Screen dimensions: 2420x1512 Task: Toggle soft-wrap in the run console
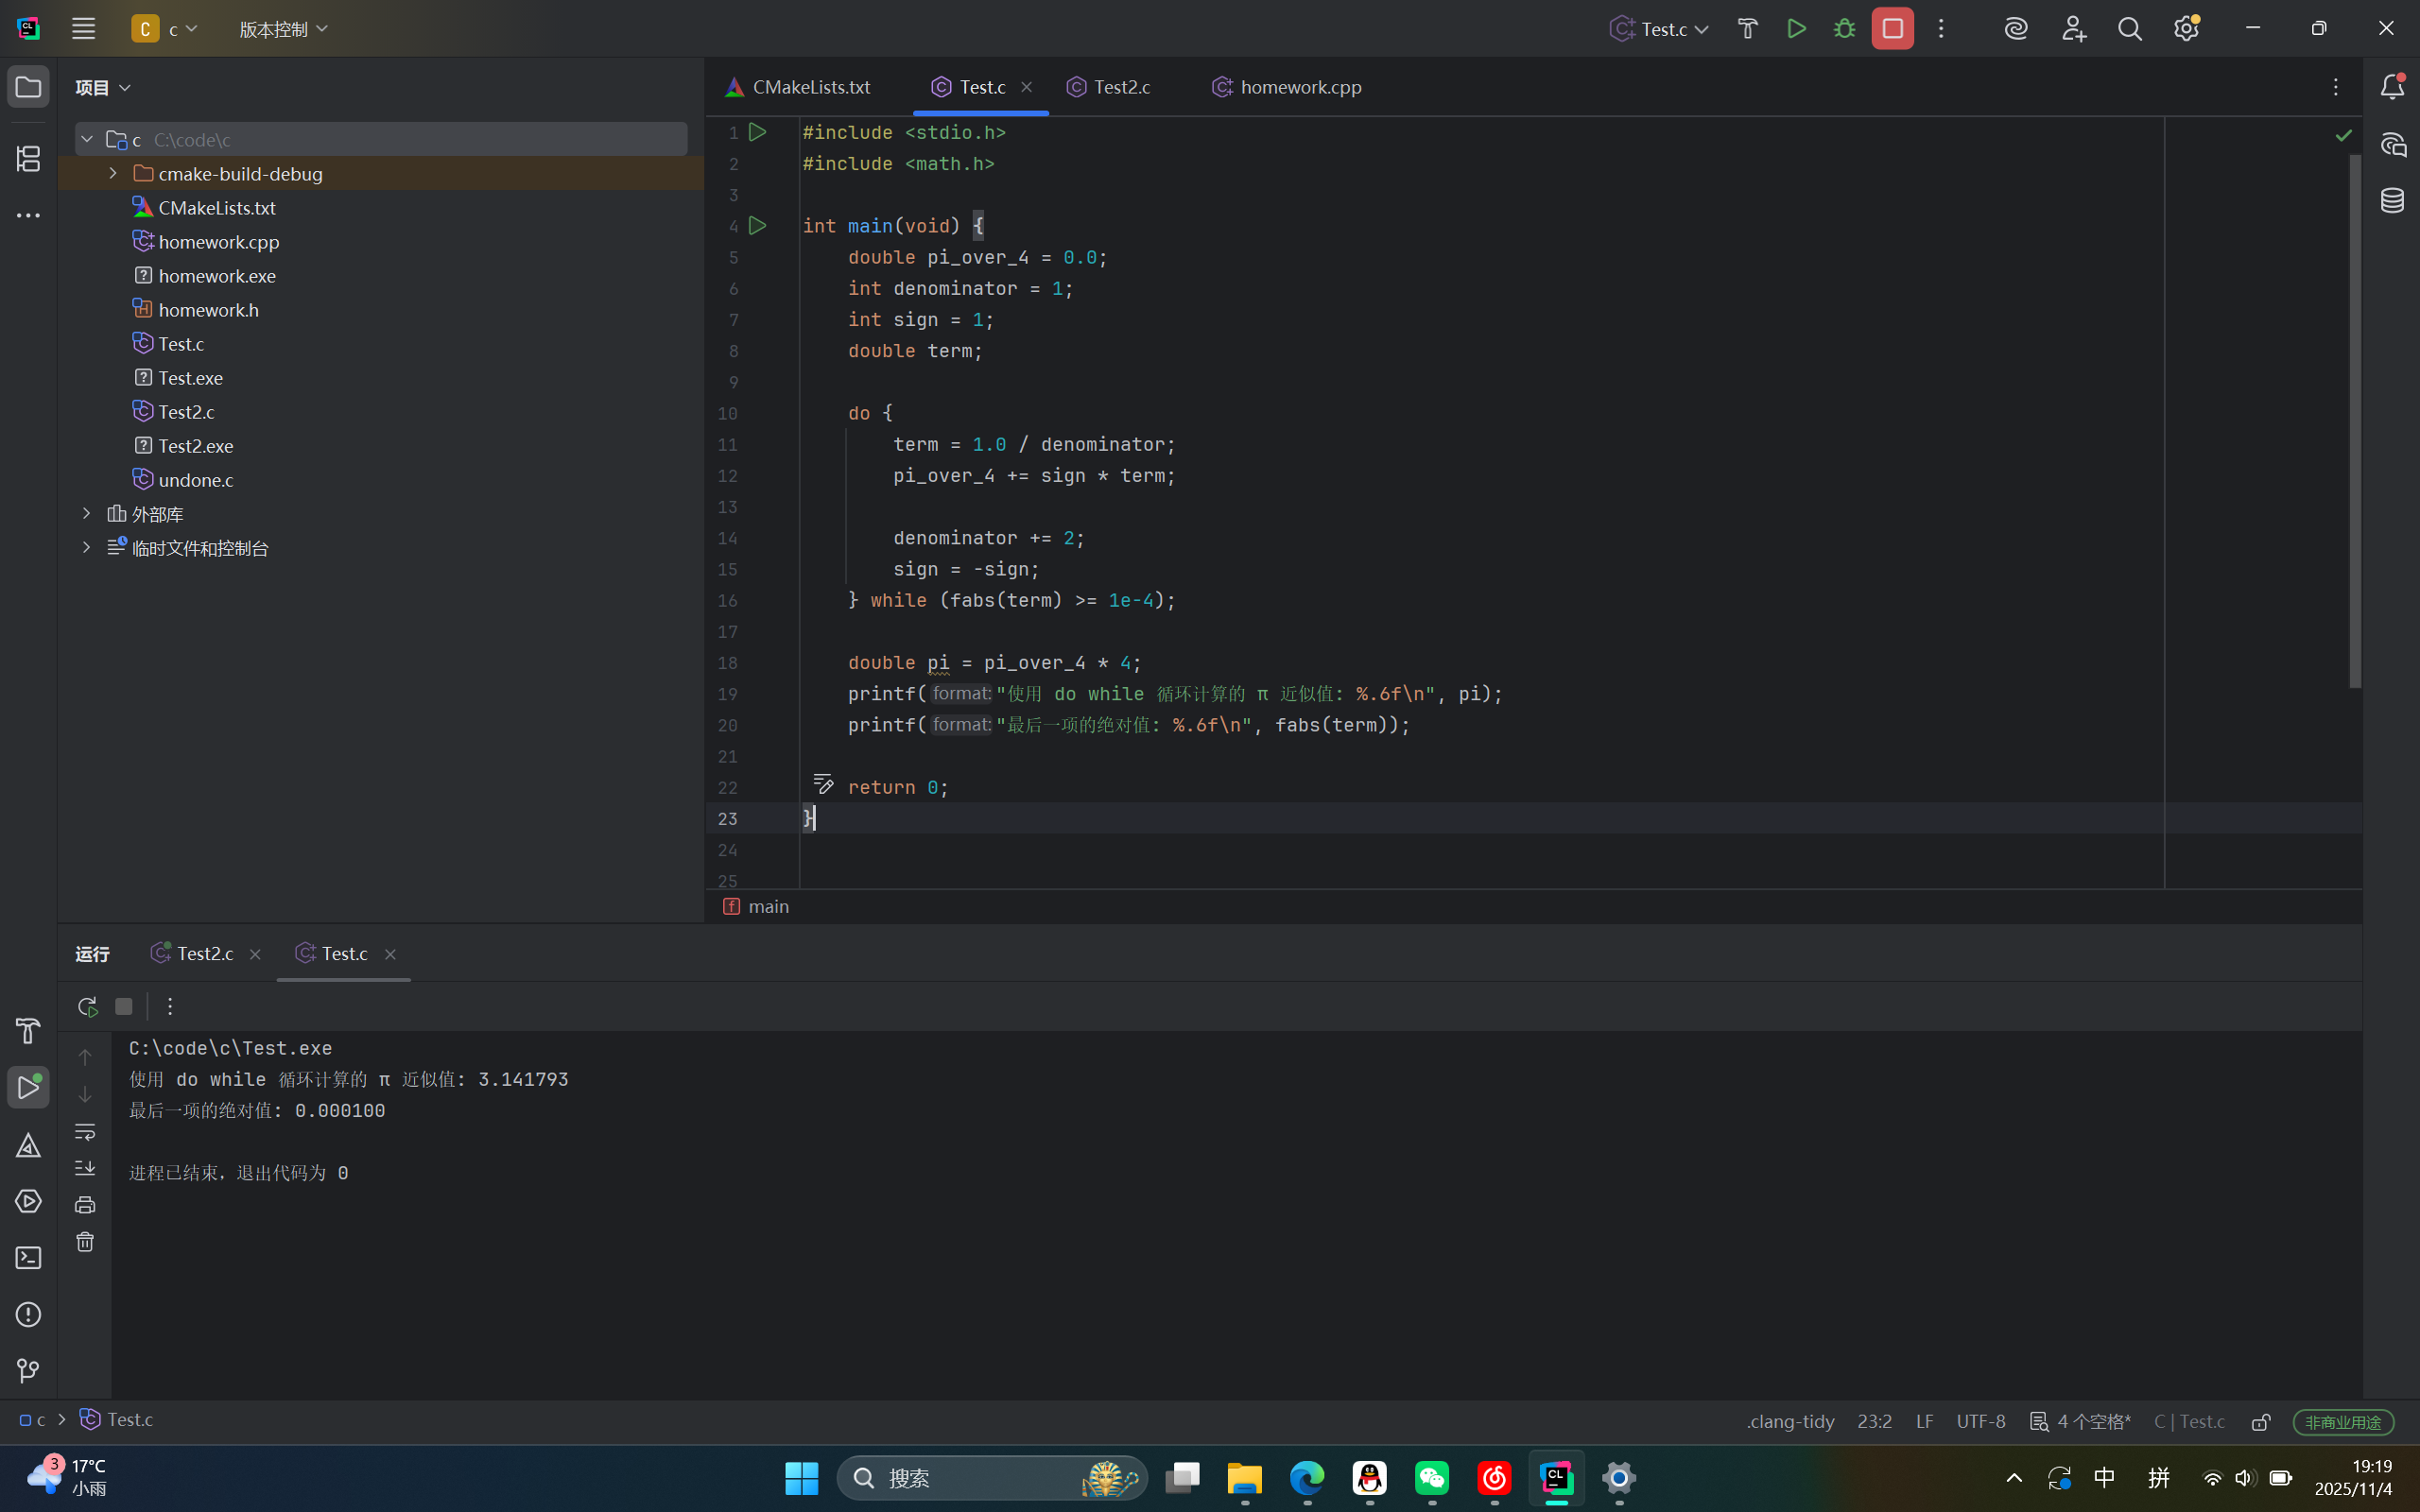[x=85, y=1132]
